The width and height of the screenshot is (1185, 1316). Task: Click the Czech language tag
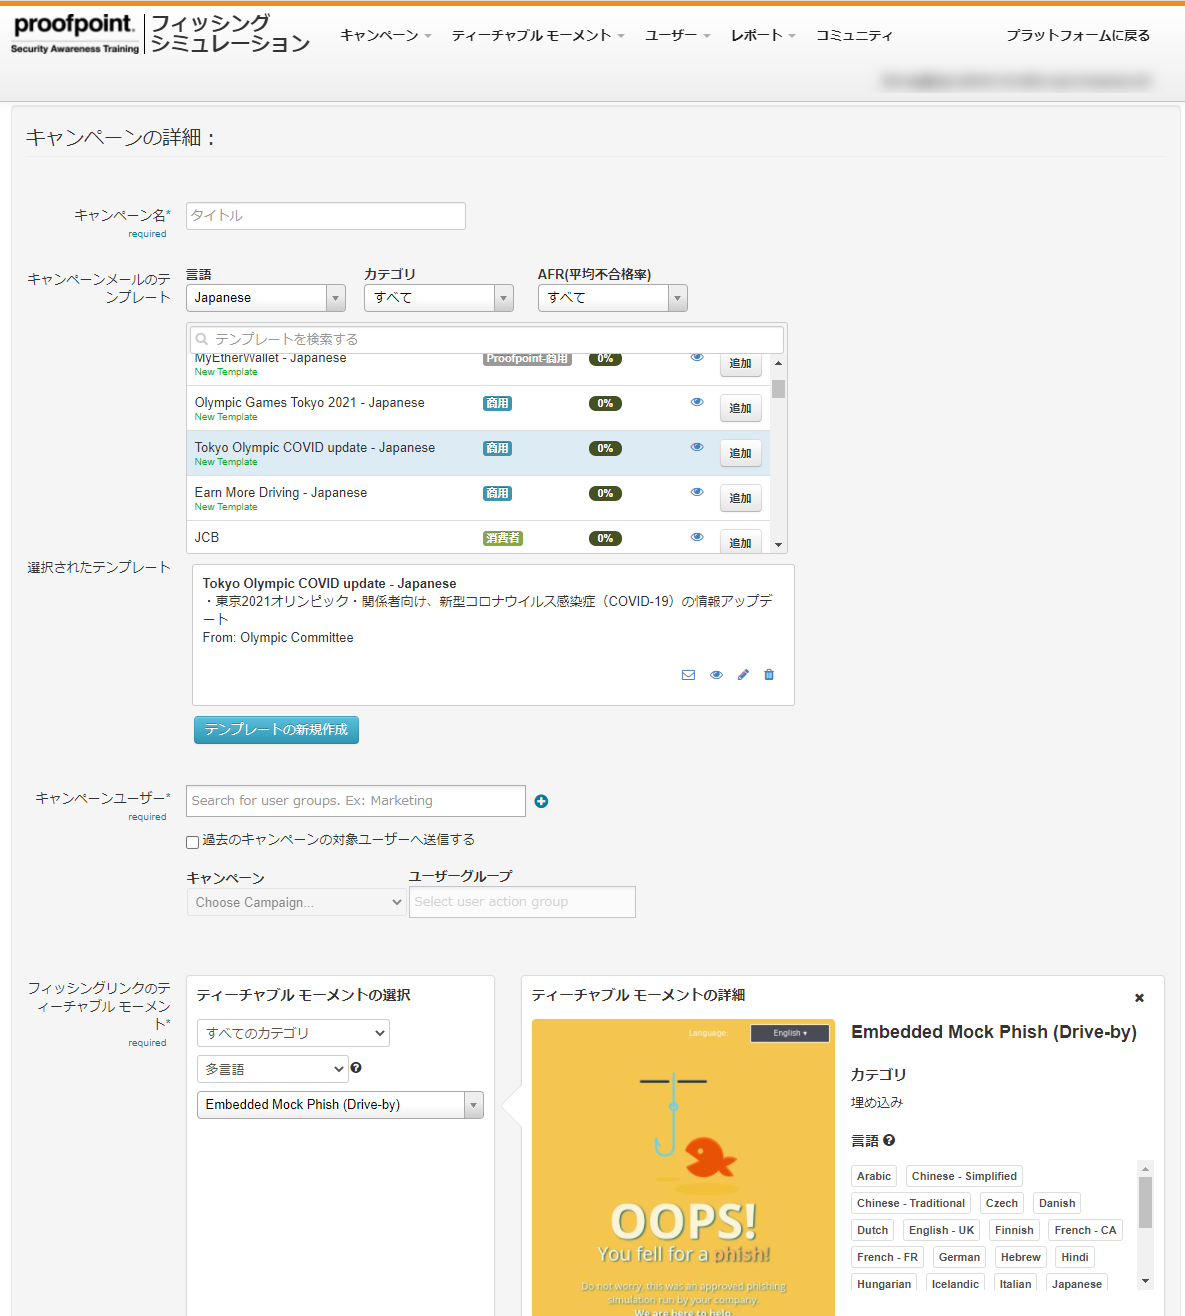click(x=1002, y=1203)
